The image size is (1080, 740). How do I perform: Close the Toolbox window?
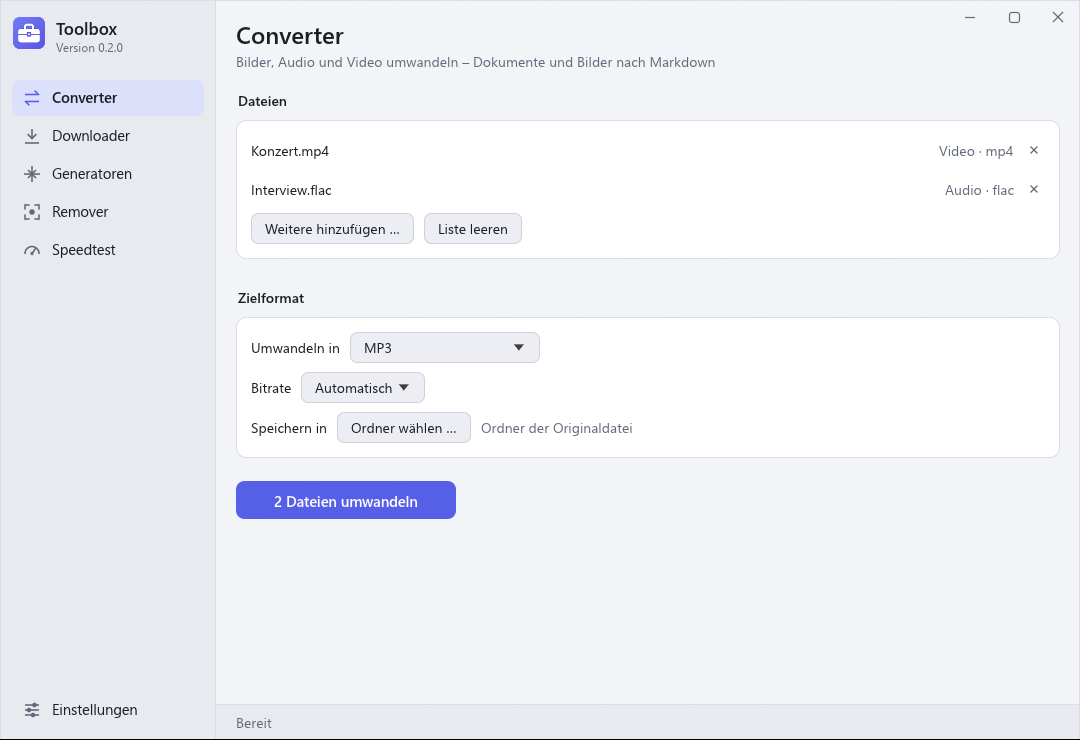1058,17
